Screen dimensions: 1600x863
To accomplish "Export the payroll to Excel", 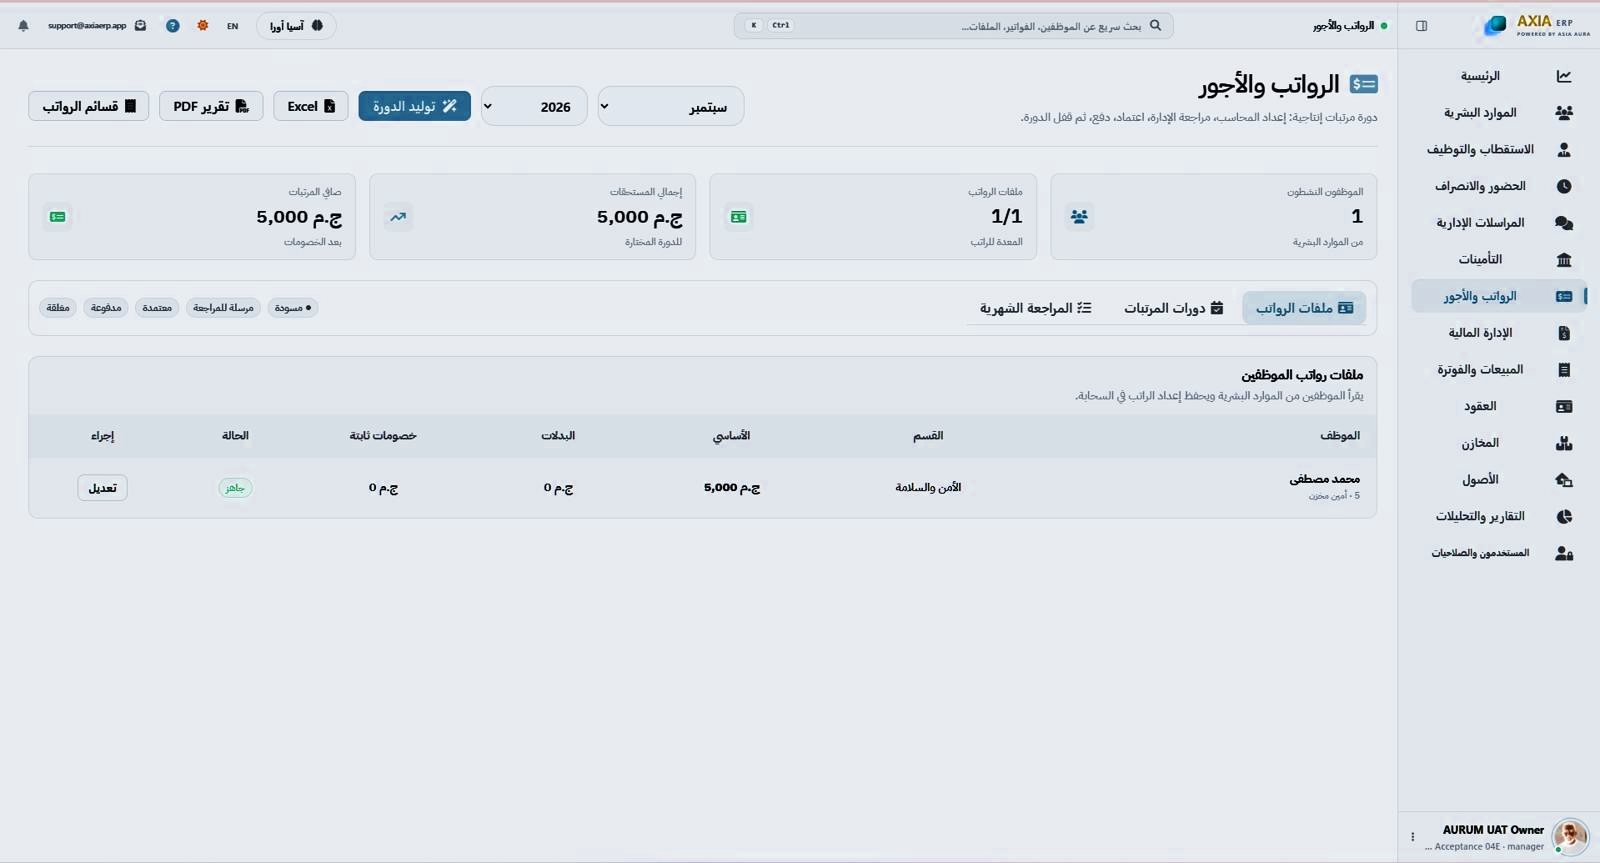I will point(311,106).
